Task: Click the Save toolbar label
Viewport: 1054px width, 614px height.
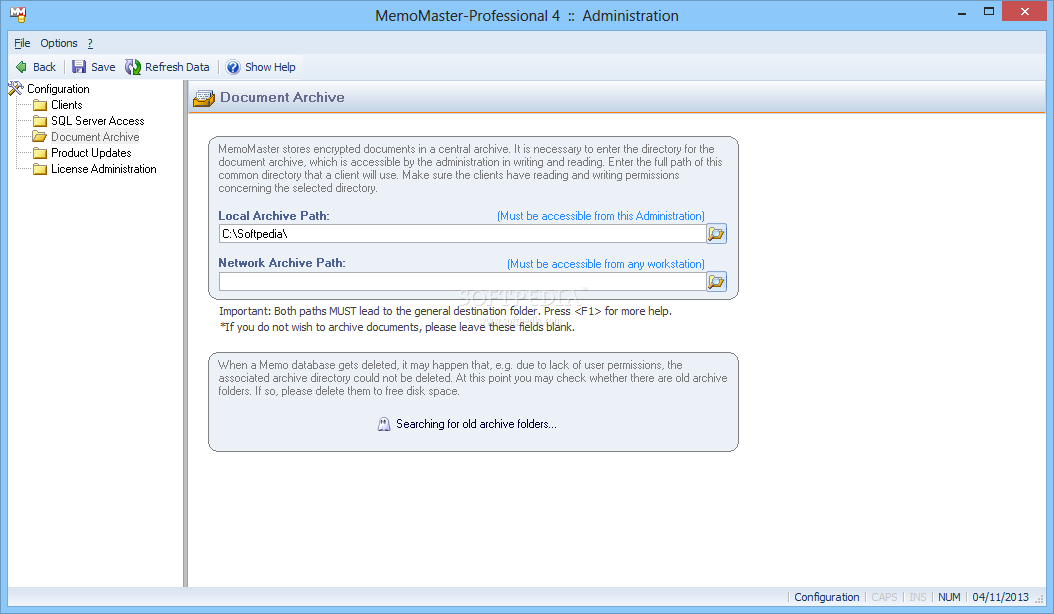Action: (103, 67)
